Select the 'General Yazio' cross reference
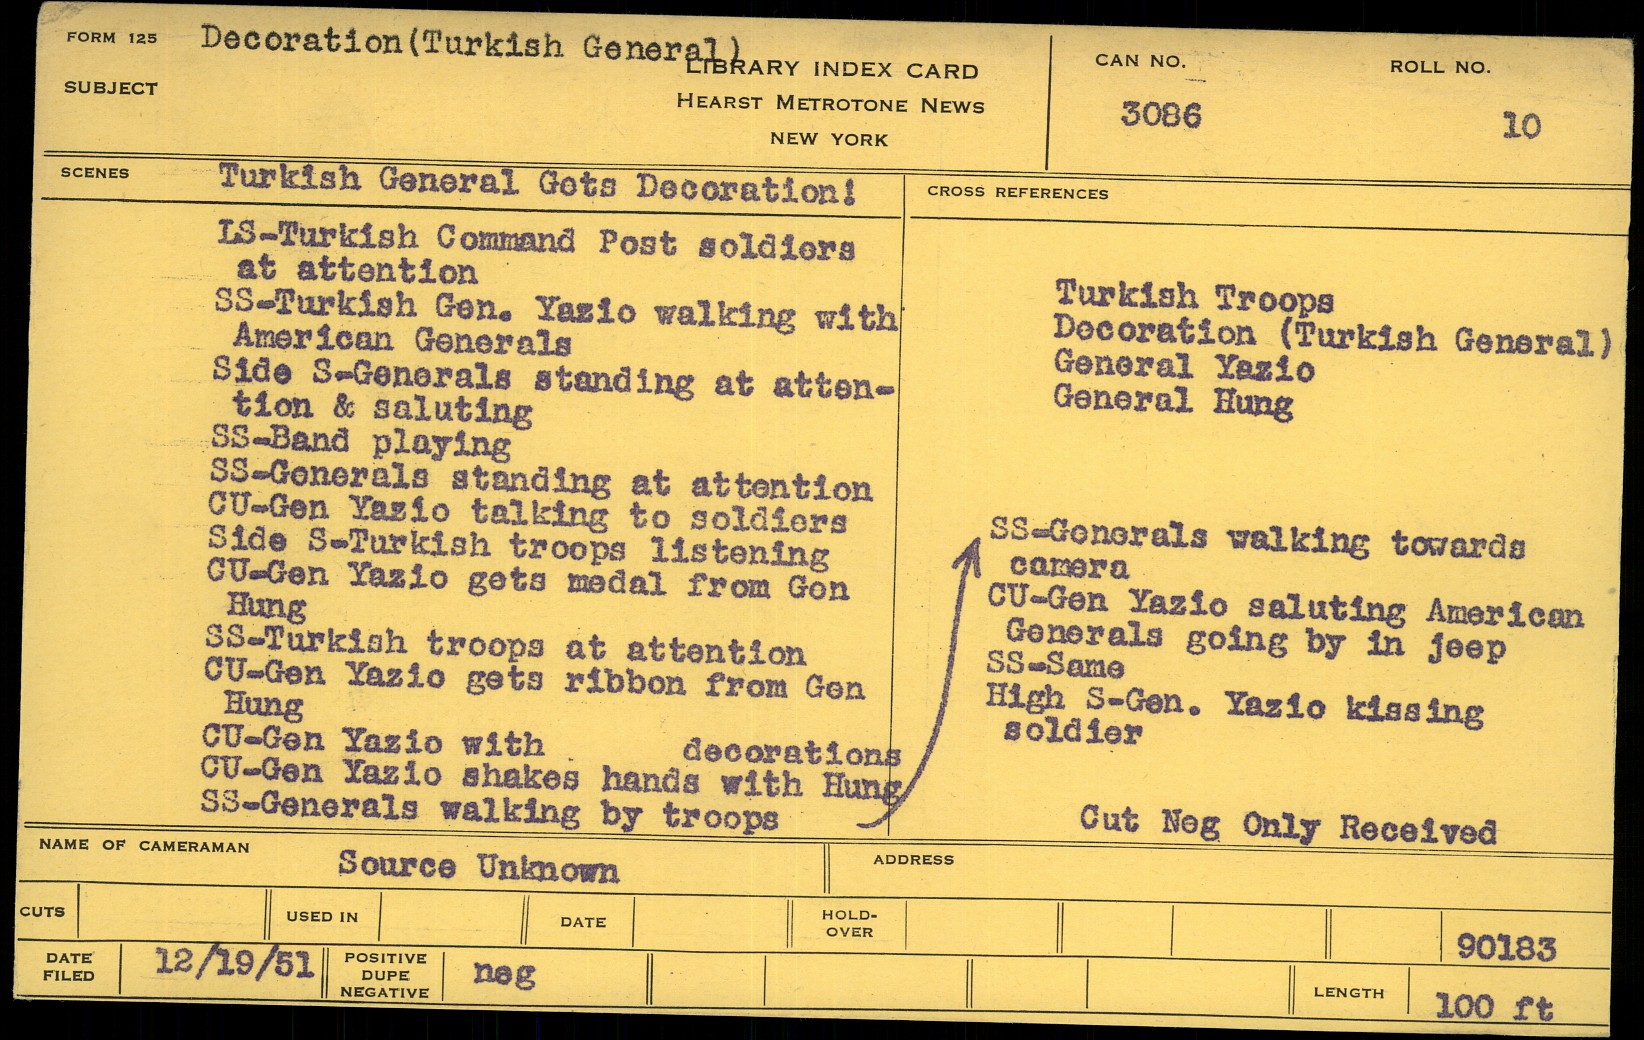The height and width of the screenshot is (1040, 1644). [1183, 366]
